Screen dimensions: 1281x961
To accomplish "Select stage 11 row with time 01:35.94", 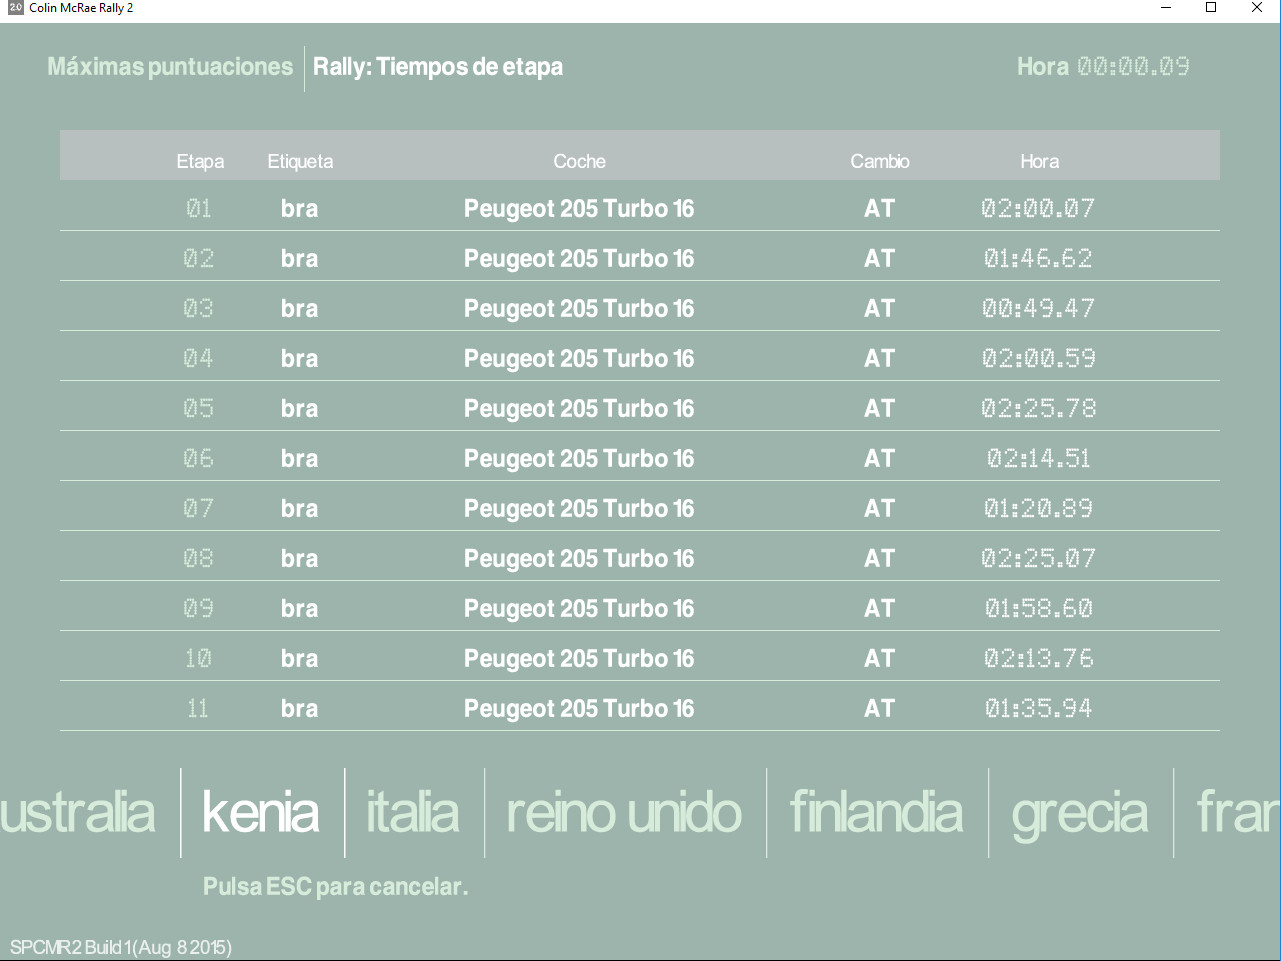I will [x=639, y=708].
